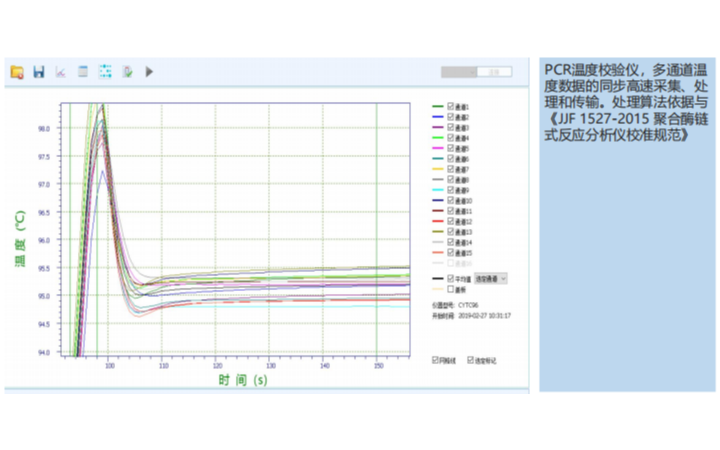Click the timestamp 2019-02-27 10:31:17
This screenshot has width=720, height=450.
click(x=484, y=315)
